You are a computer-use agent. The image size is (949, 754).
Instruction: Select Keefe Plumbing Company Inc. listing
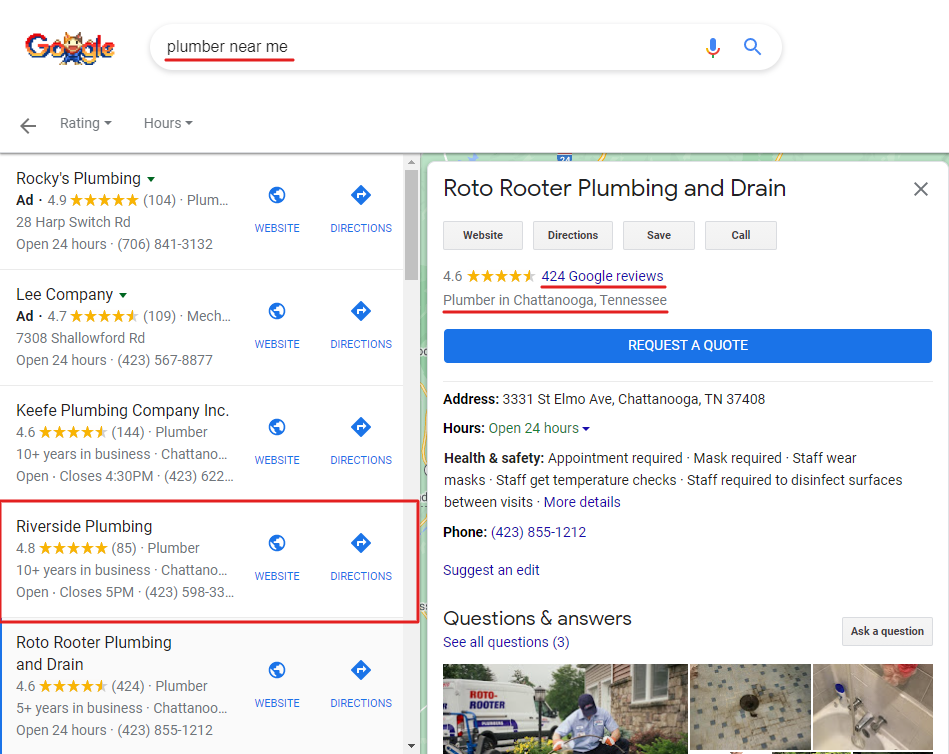tap(122, 410)
